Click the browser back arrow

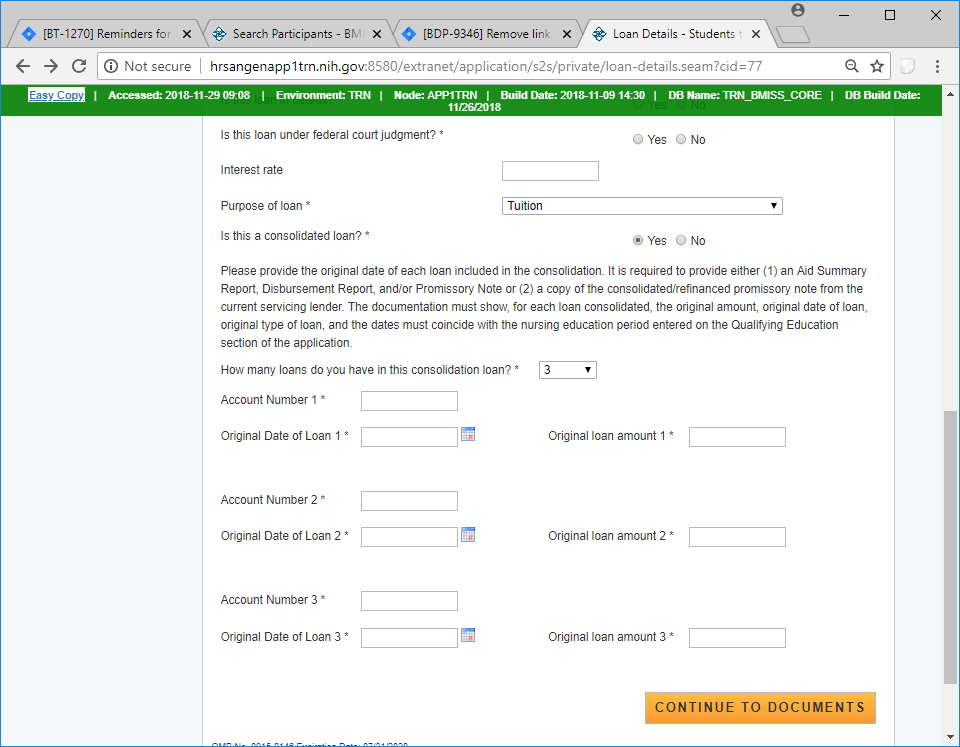pyautogui.click(x=23, y=66)
